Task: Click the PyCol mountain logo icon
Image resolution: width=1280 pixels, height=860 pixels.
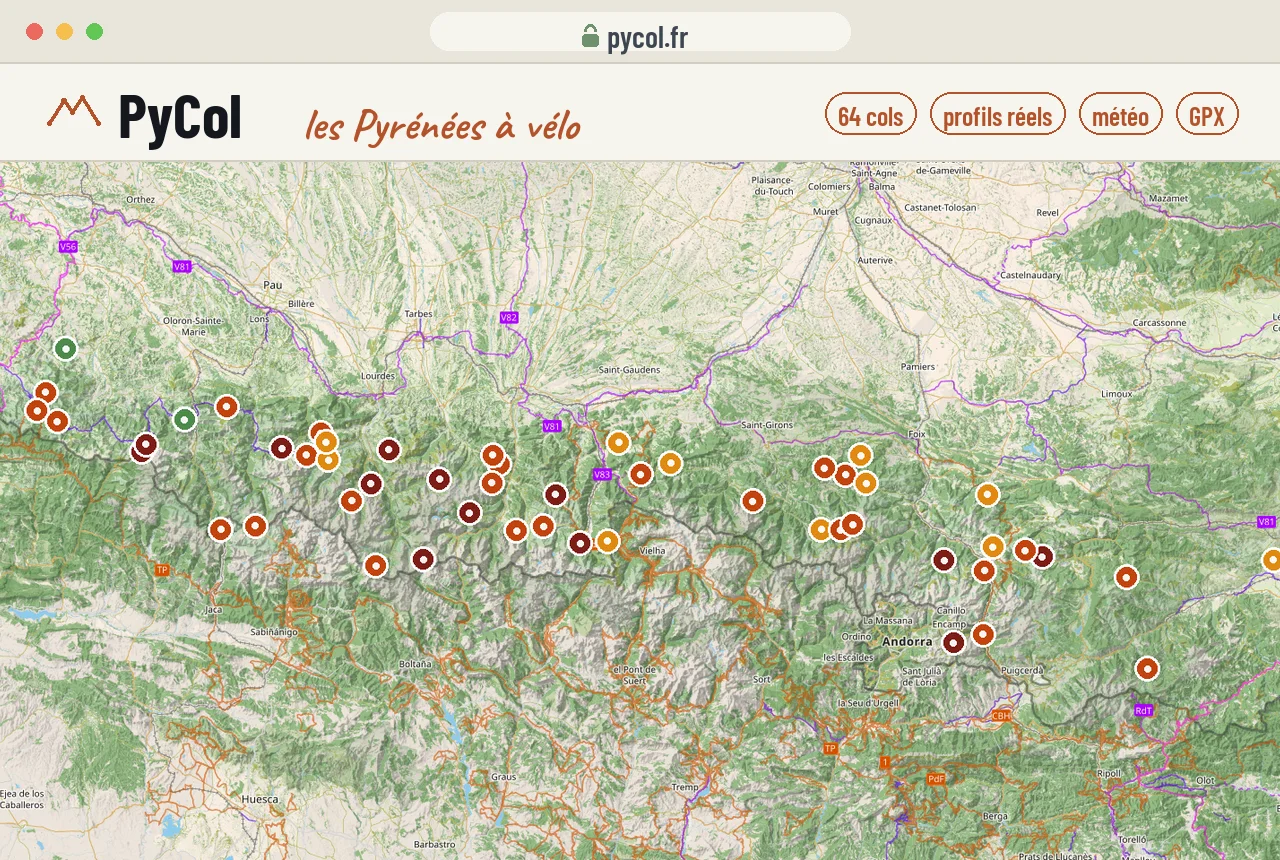Action: tap(74, 111)
